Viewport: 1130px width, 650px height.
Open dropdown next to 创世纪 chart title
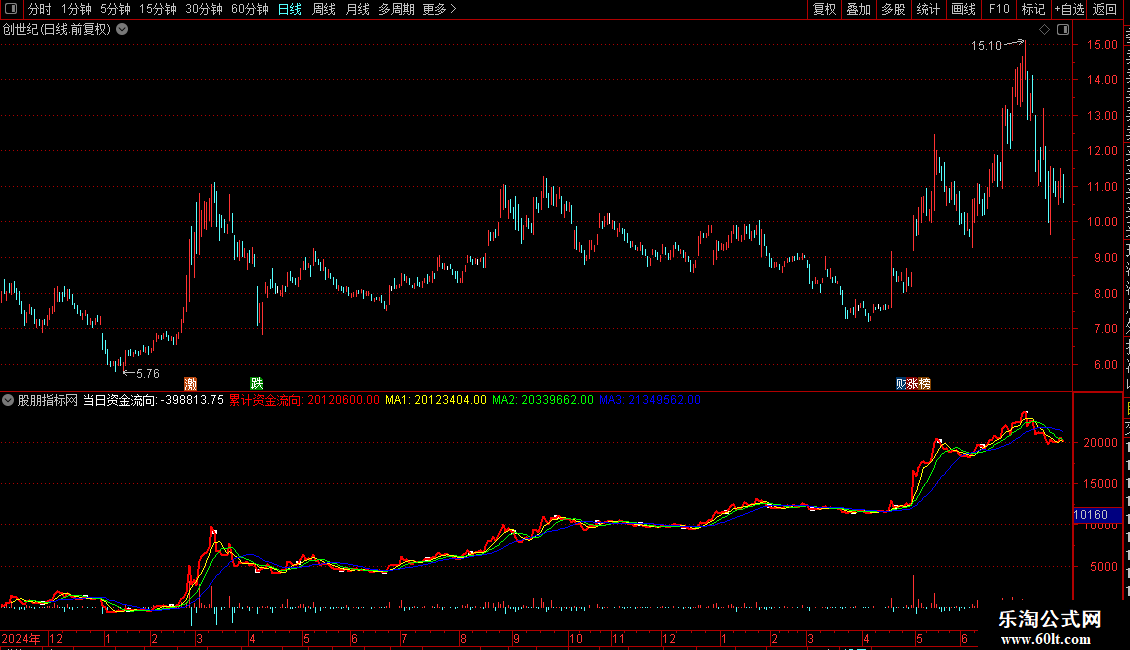(123, 30)
